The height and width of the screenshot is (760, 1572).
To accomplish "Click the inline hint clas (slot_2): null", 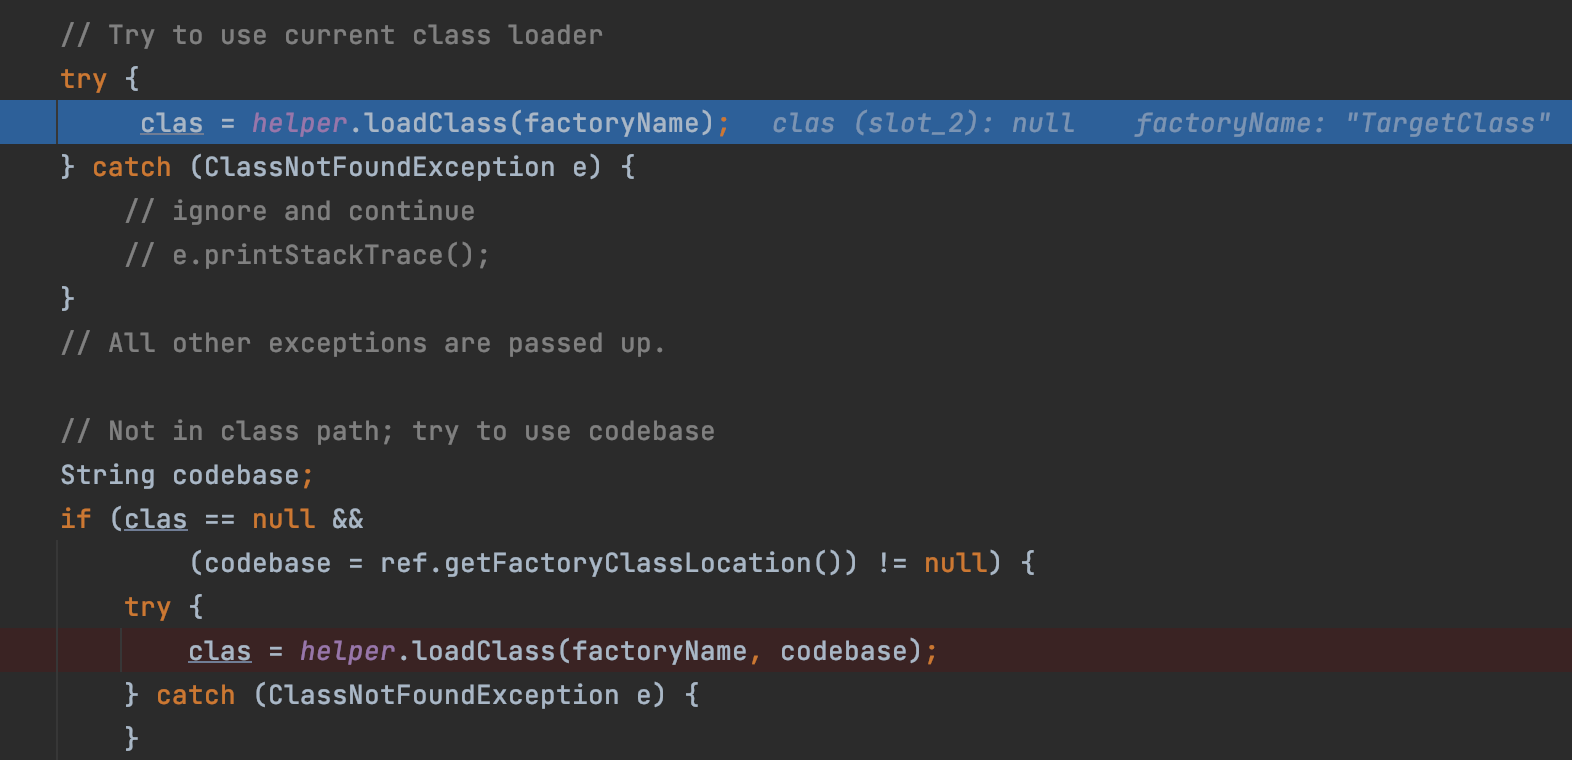I will click(922, 123).
